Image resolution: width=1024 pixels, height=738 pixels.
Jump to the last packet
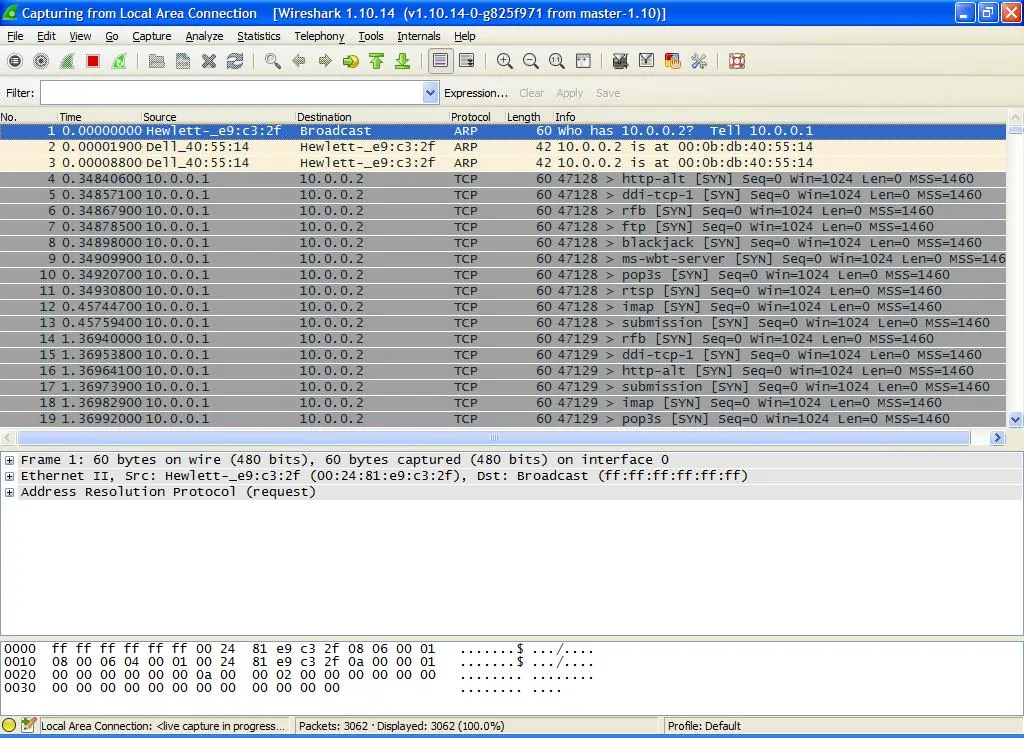click(x=403, y=61)
